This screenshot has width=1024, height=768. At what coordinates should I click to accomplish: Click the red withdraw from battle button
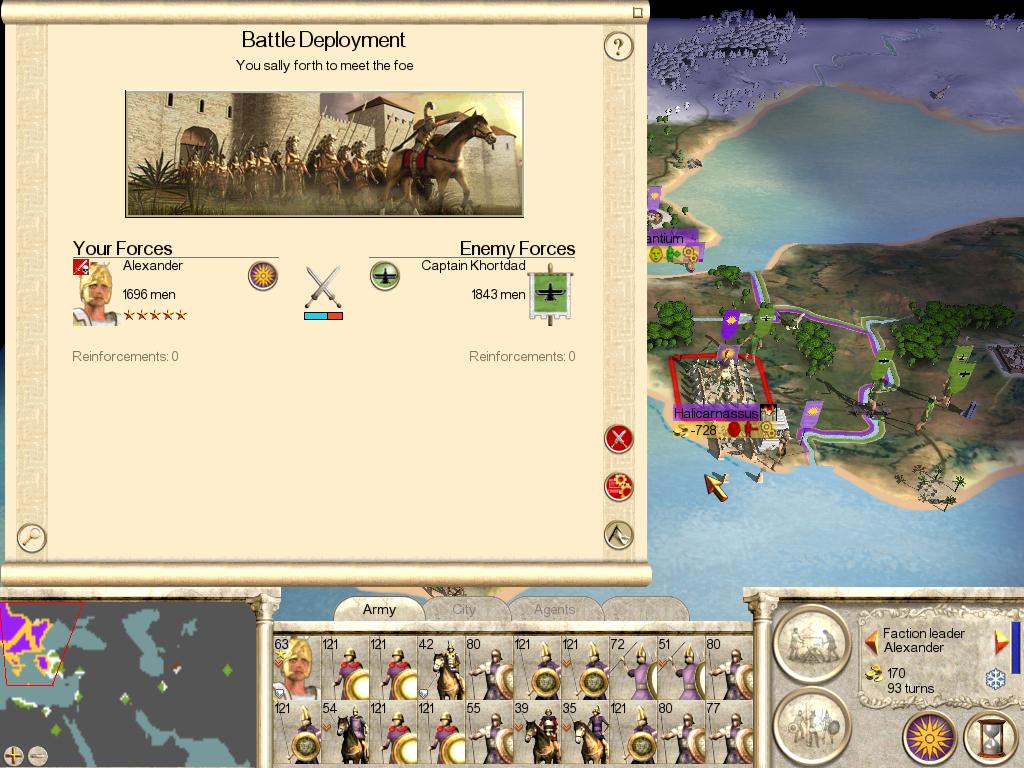click(x=618, y=438)
